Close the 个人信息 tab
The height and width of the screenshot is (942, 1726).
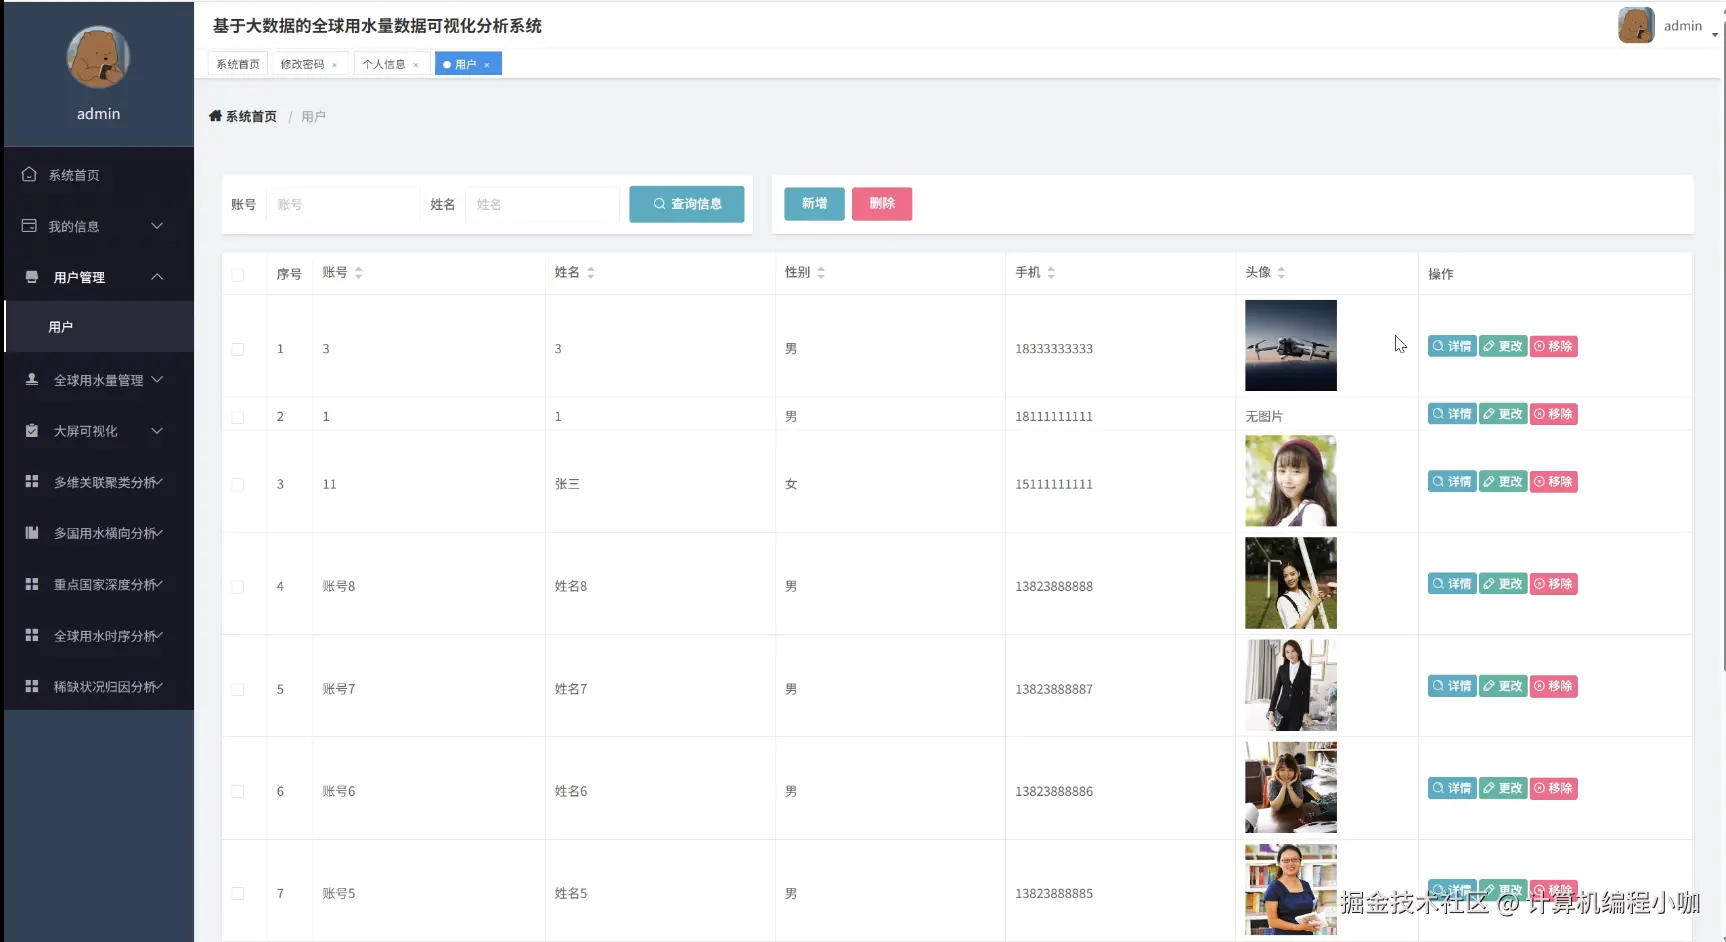(416, 65)
